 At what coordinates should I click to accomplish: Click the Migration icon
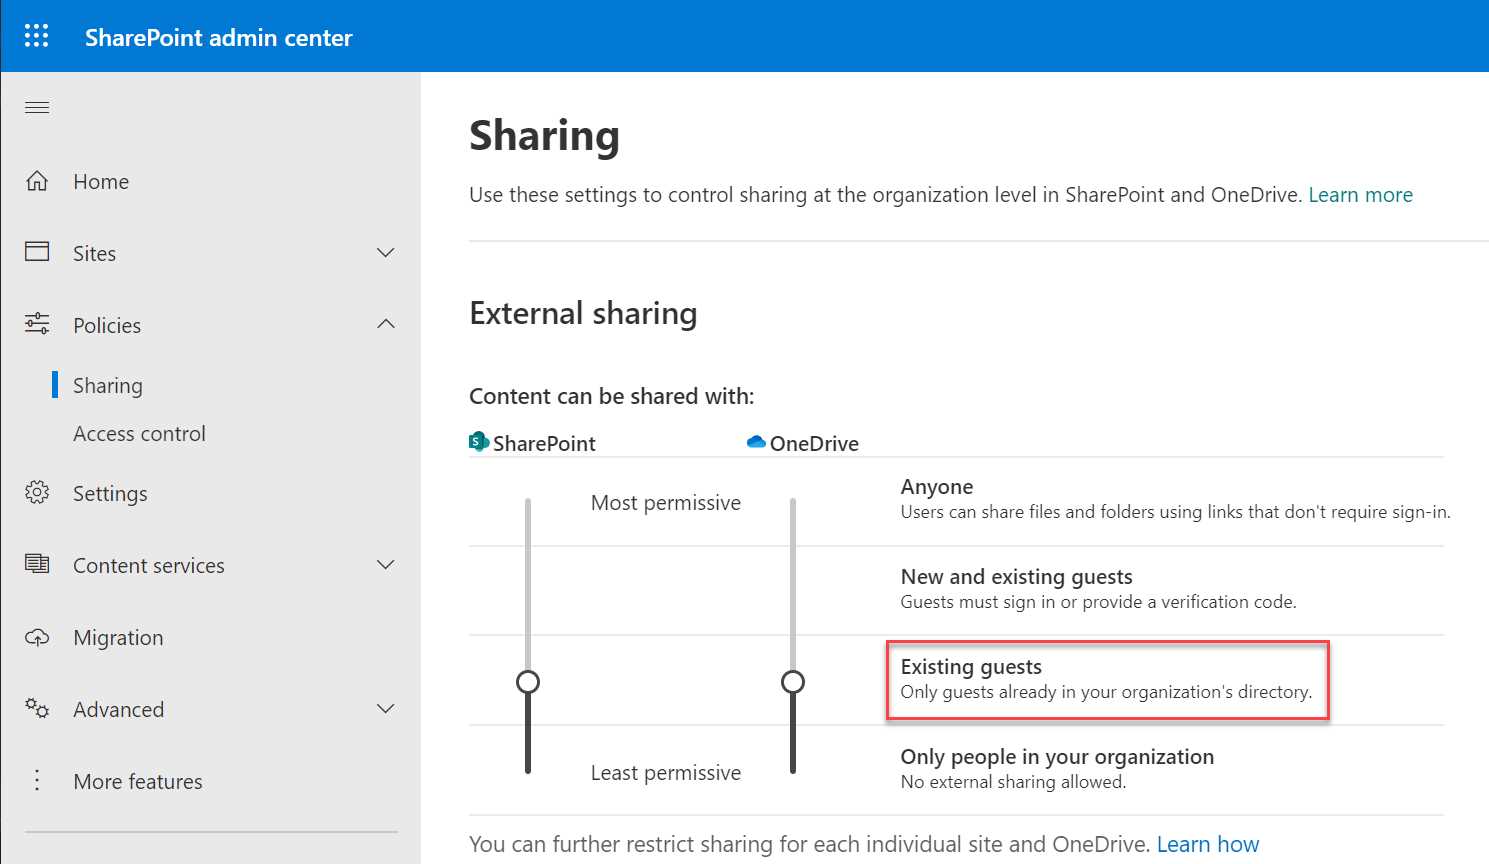36,637
